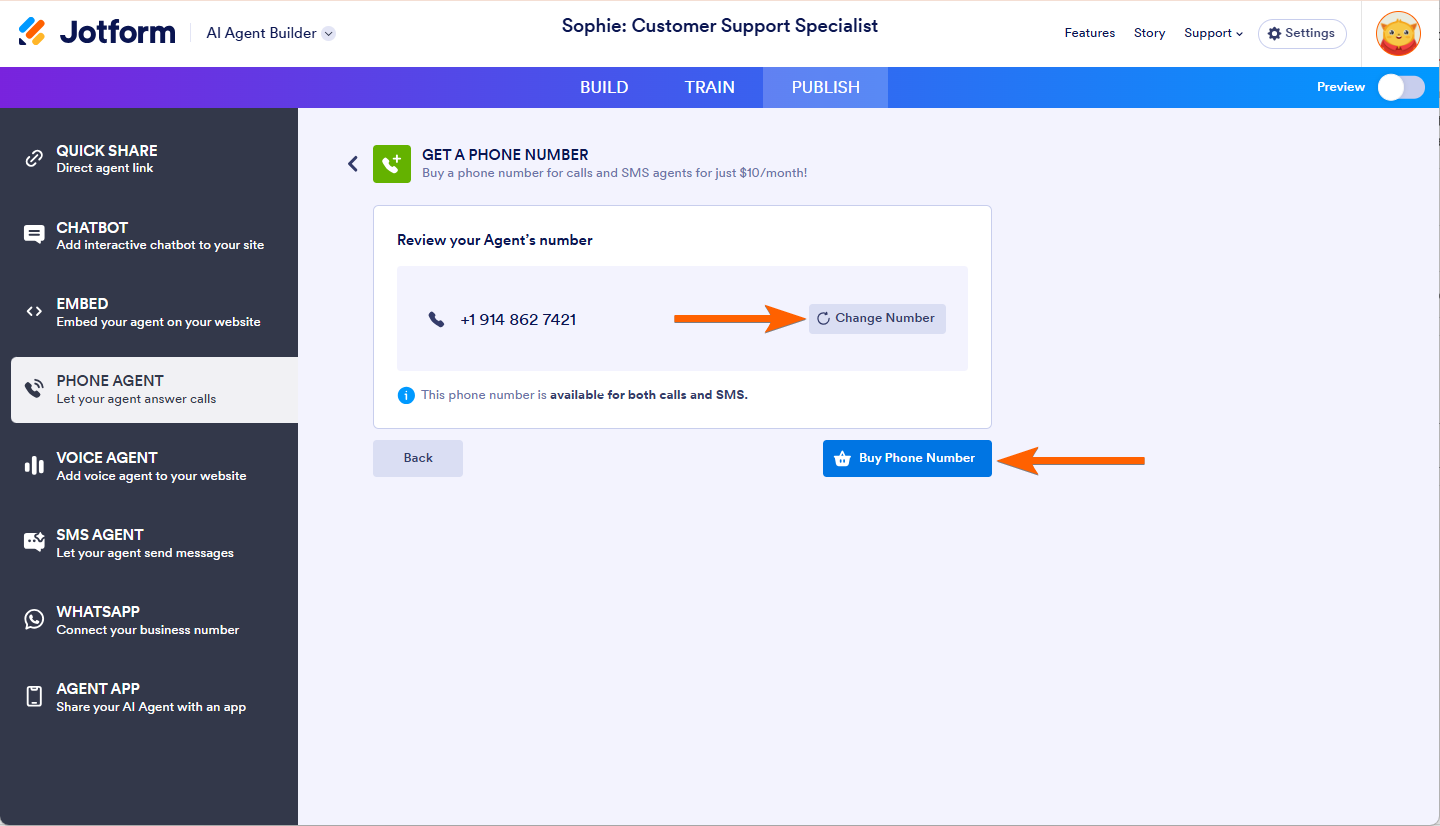Click the back chevron beside Get a Phone Number
The height and width of the screenshot is (826, 1440).
tap(353, 164)
